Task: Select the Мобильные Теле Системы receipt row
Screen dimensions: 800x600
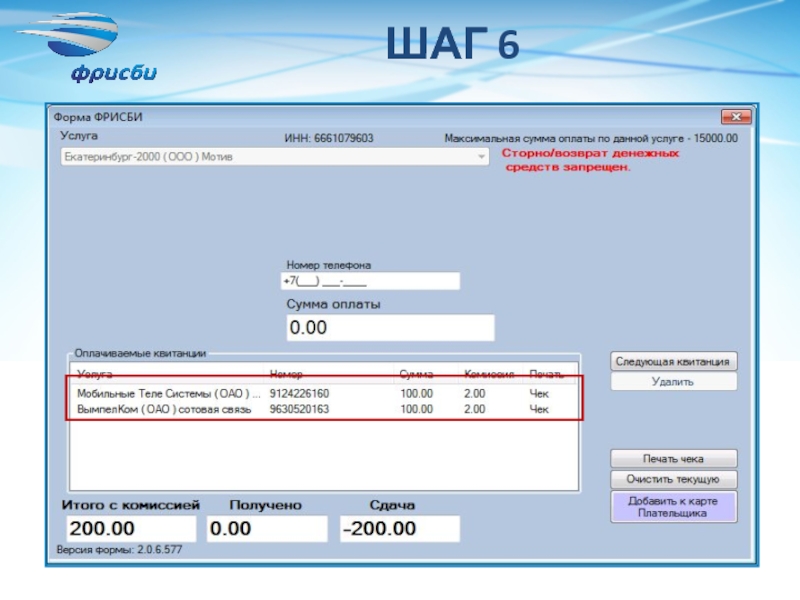Action: [324, 393]
